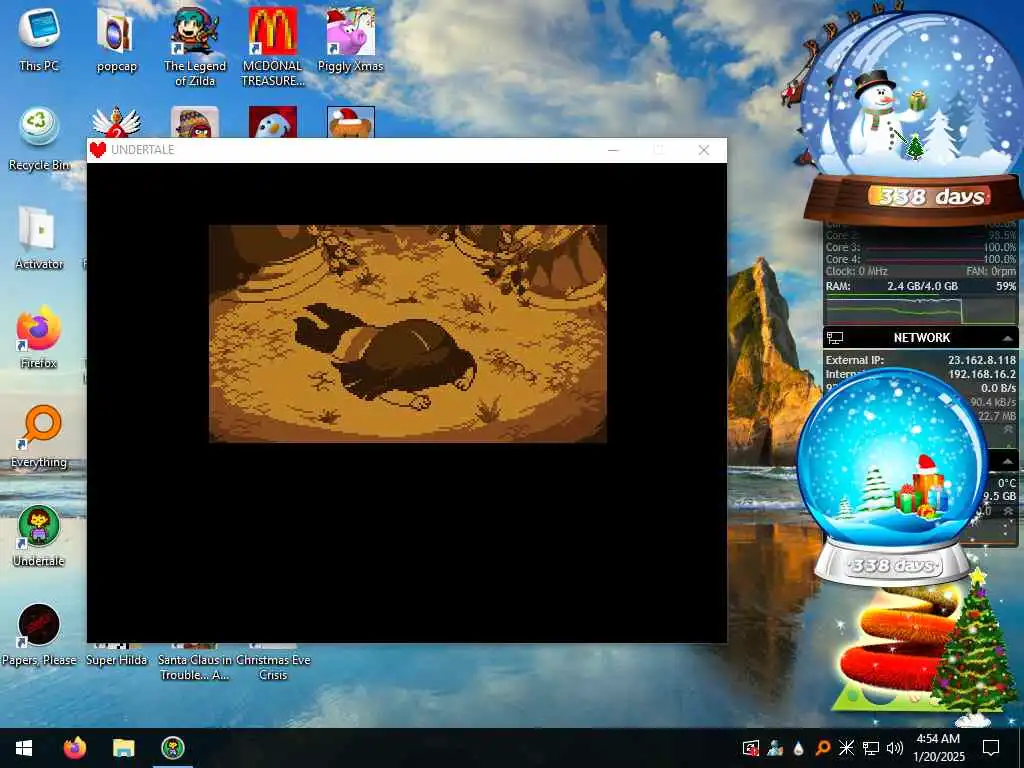Select the Super Hilda desktop label
The image size is (1024, 768).
[x=116, y=660]
